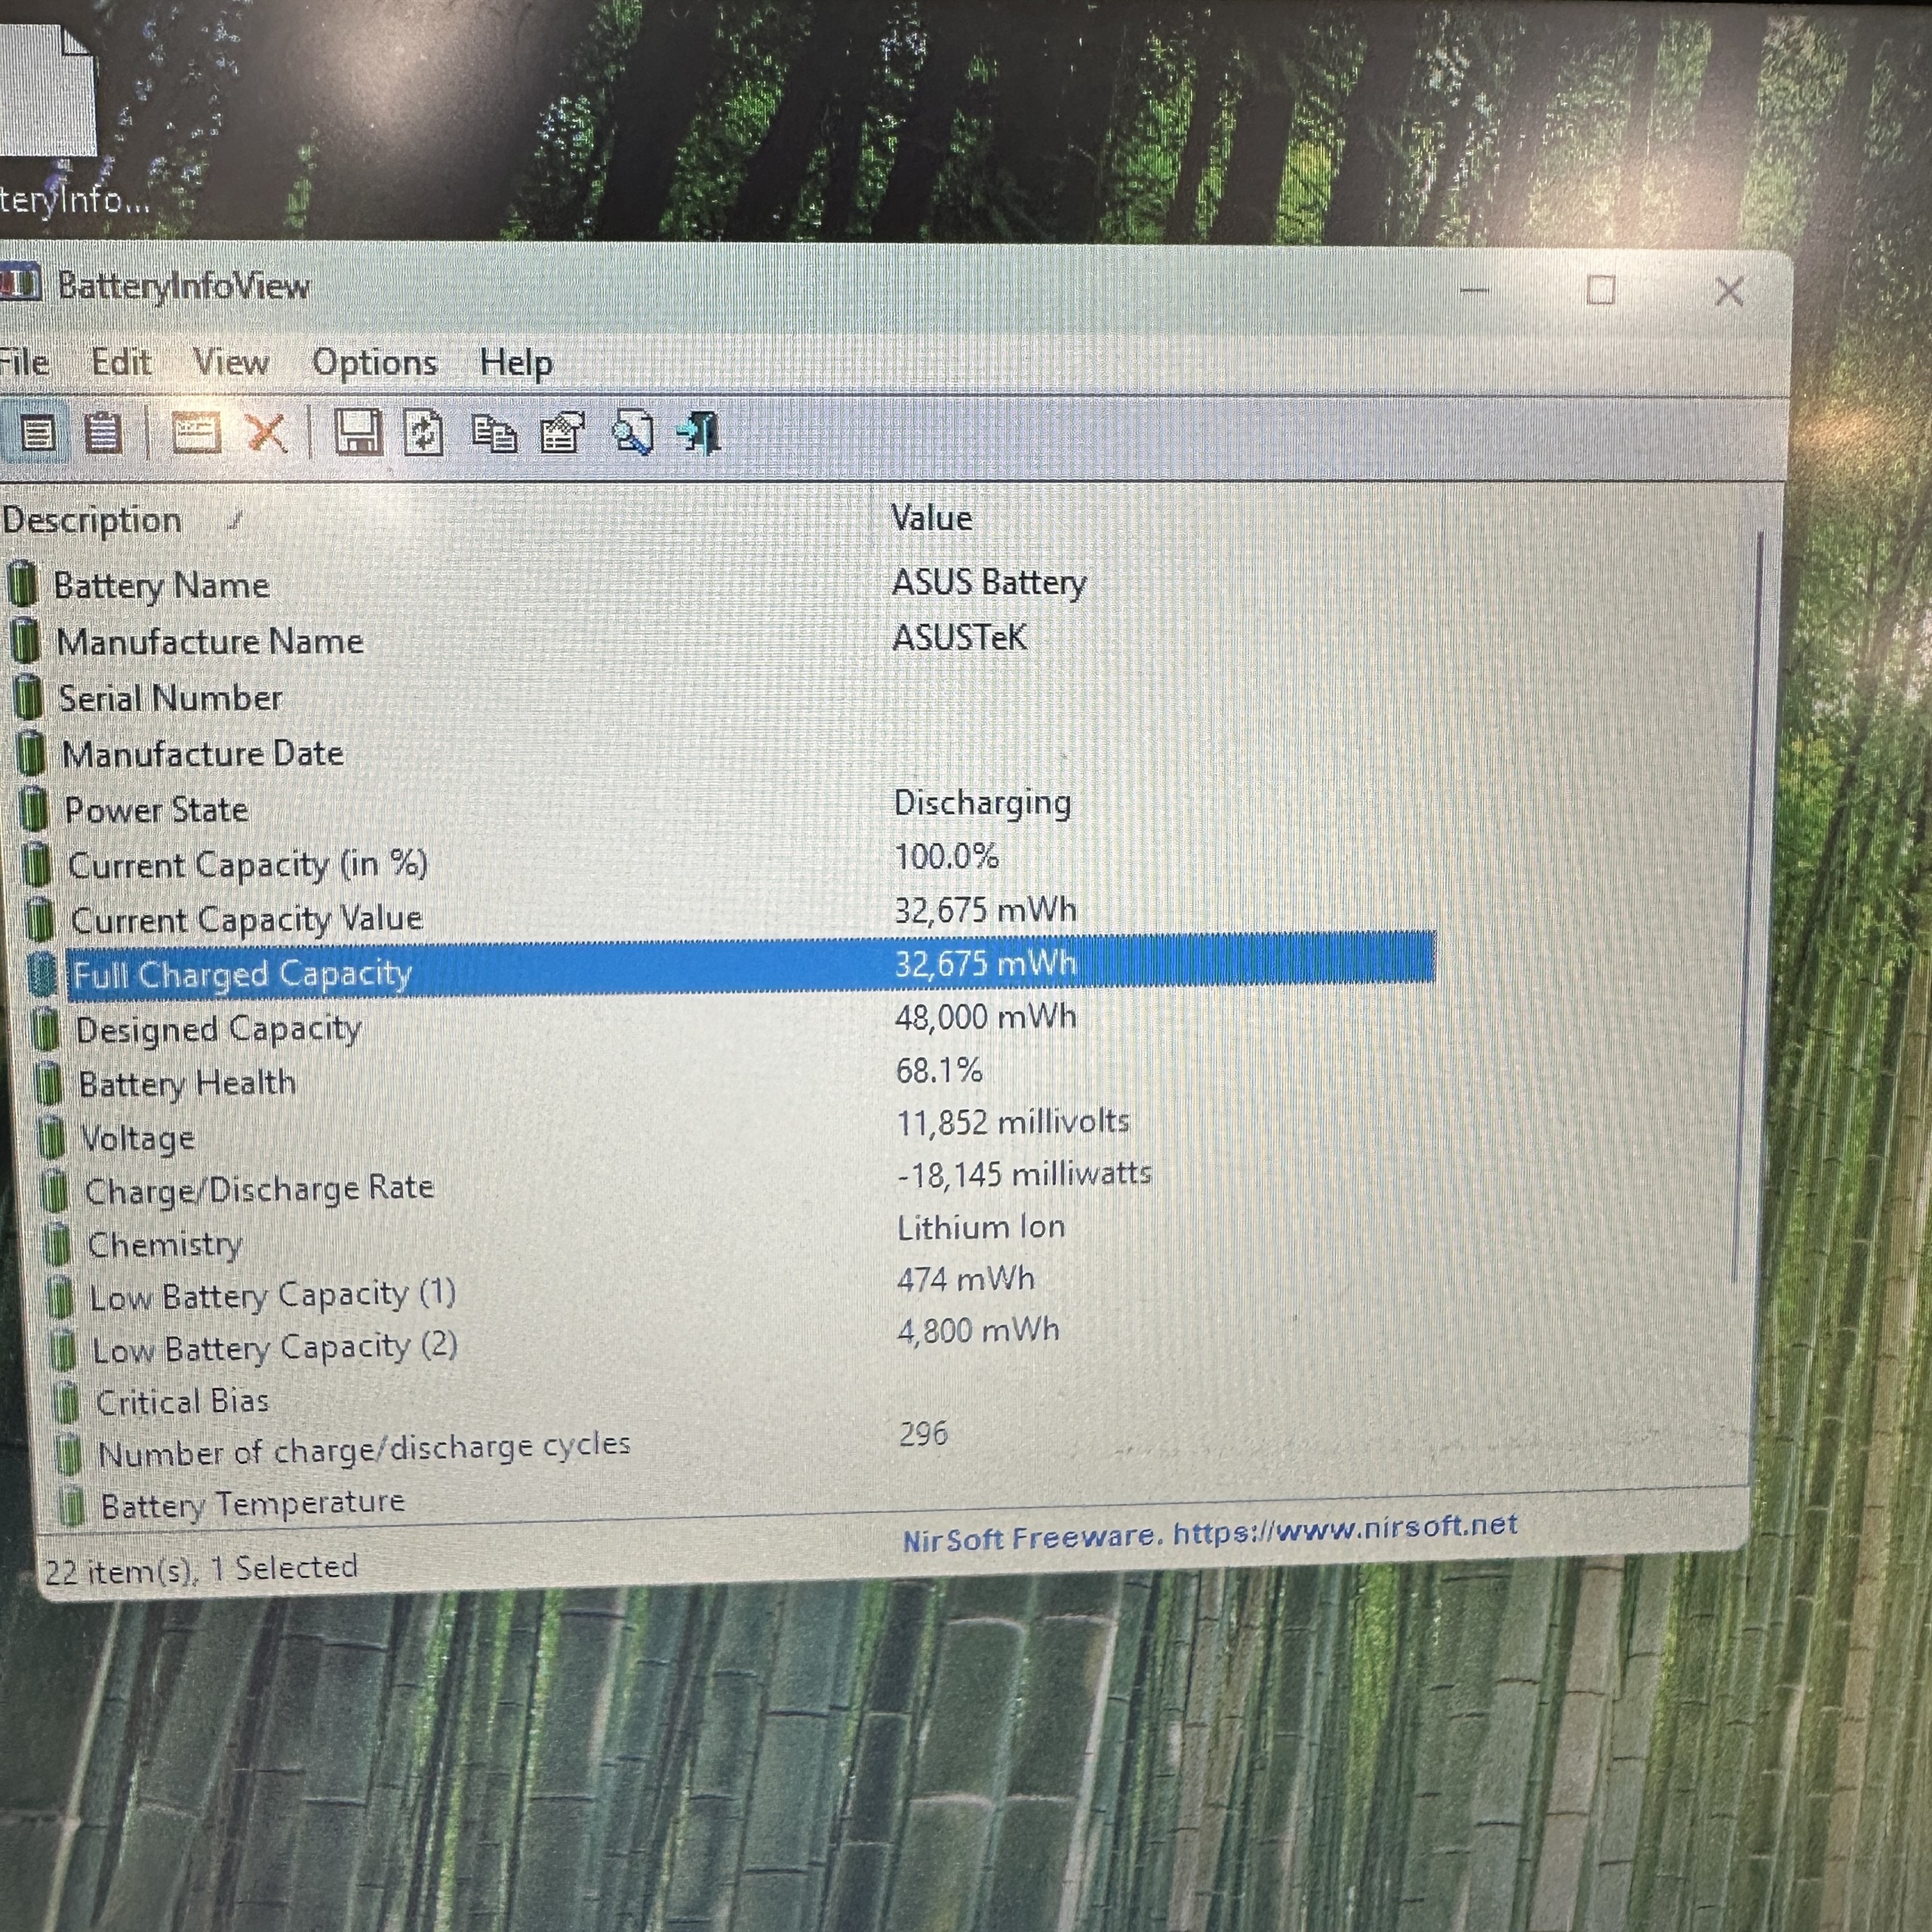
Task: Open the Options menu
Action: point(375,362)
